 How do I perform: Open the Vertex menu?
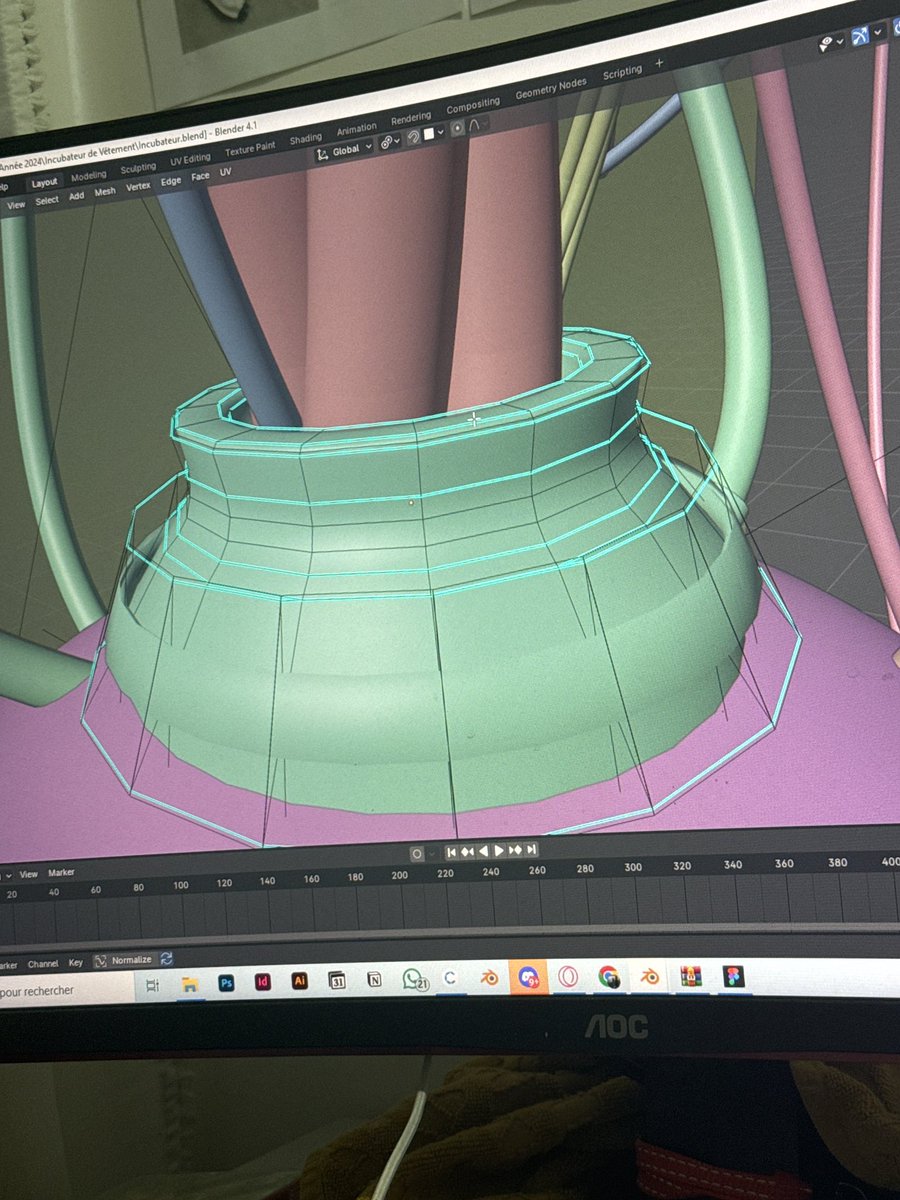point(138,186)
